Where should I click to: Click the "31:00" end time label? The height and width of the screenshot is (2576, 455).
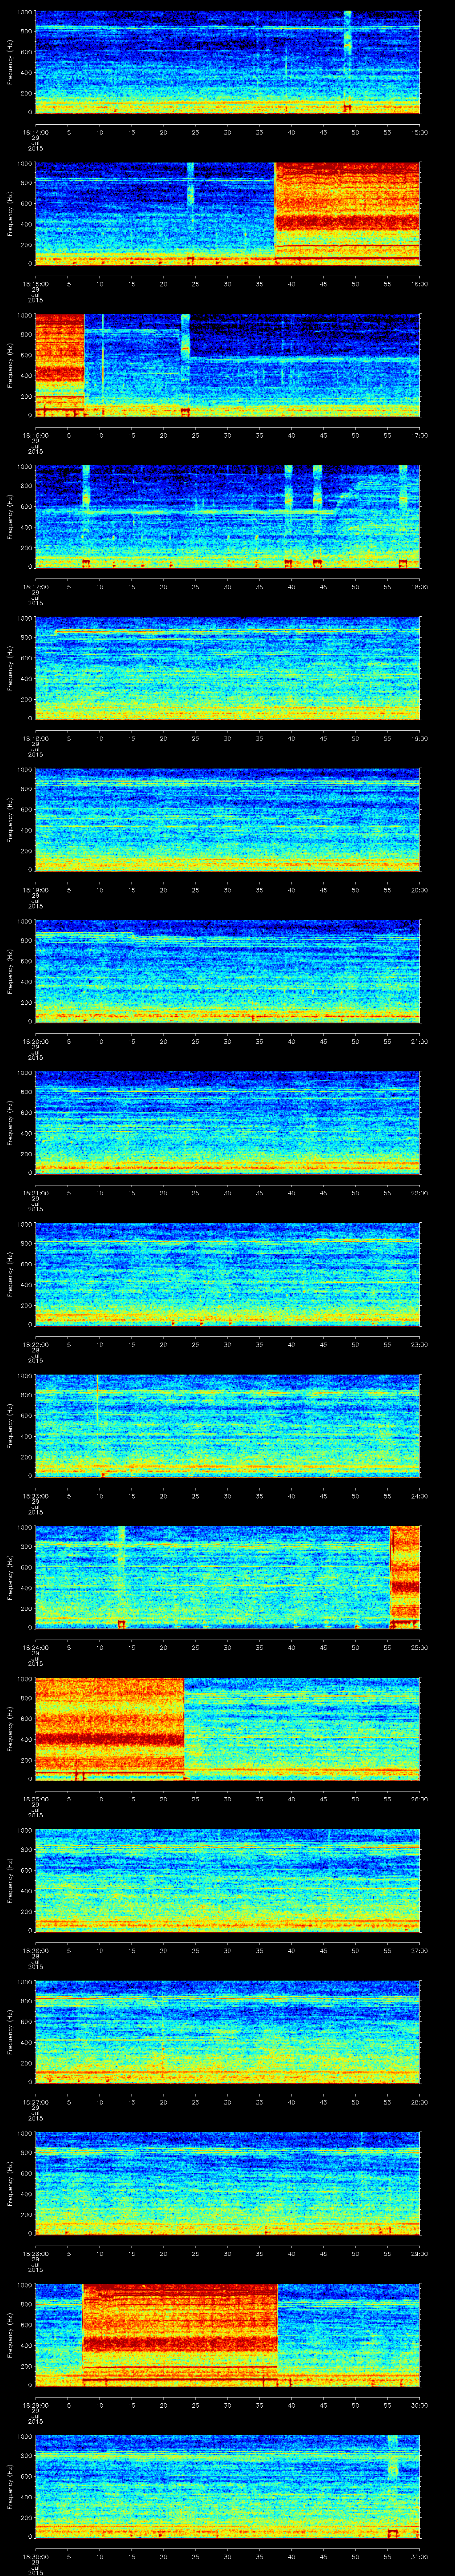(x=419, y=2555)
